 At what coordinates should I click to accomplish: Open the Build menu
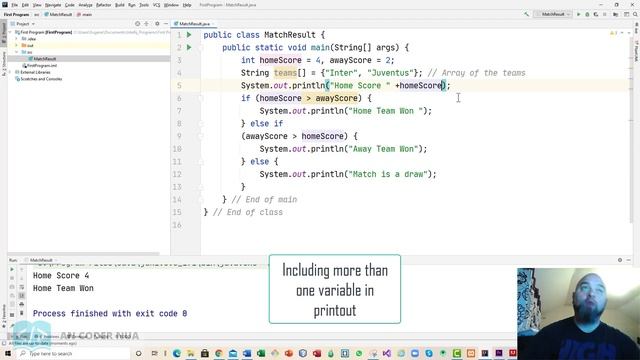tap(120, 5)
